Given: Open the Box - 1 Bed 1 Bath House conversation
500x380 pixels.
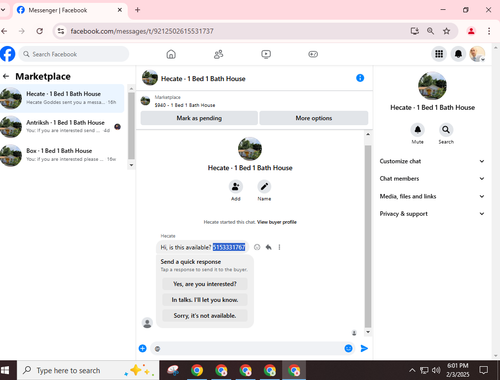Looking at the screenshot, I should pyautogui.click(x=62, y=155).
